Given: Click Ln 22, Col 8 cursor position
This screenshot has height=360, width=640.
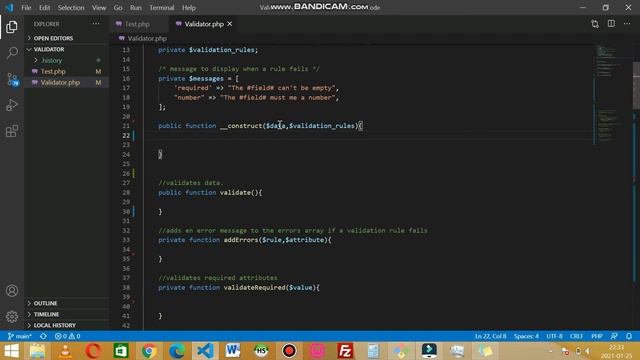Looking at the screenshot, I should [491, 336].
